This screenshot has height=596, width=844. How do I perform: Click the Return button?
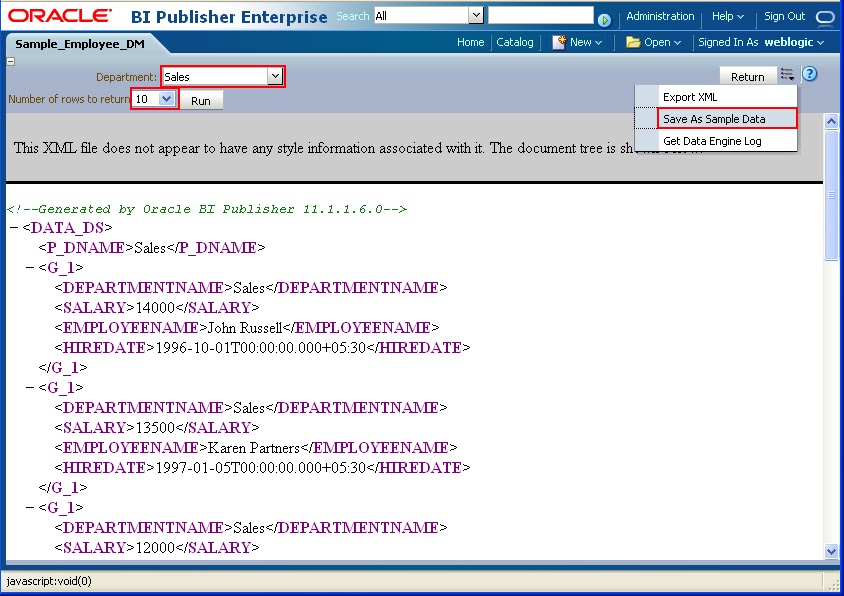[x=748, y=76]
